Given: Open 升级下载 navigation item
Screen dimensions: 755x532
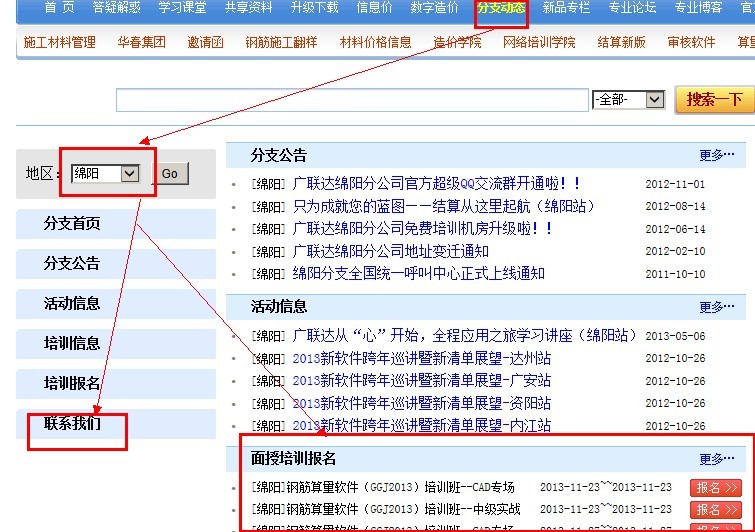Looking at the screenshot, I should coord(314,7).
